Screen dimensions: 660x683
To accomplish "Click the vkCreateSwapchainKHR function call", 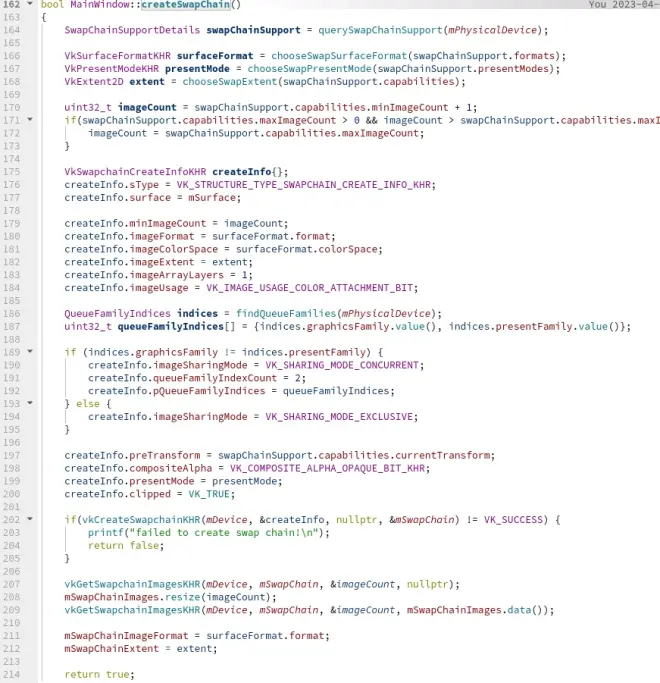I will tap(141, 520).
